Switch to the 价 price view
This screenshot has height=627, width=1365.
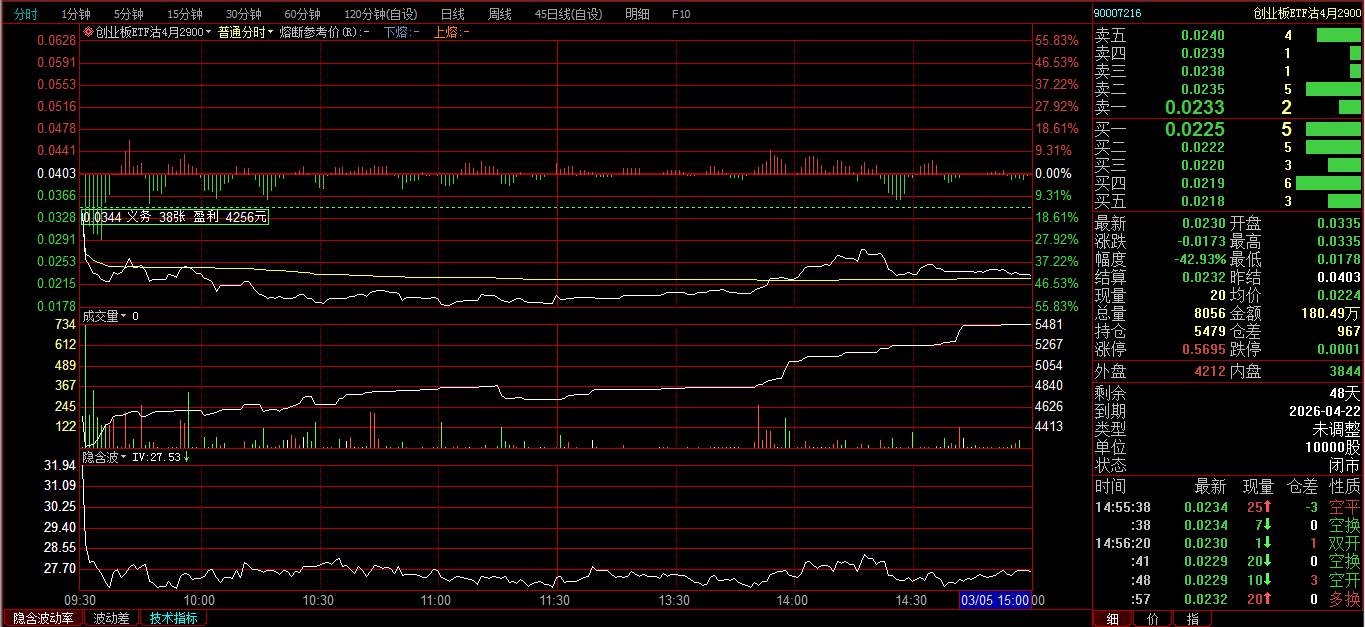tap(1152, 619)
